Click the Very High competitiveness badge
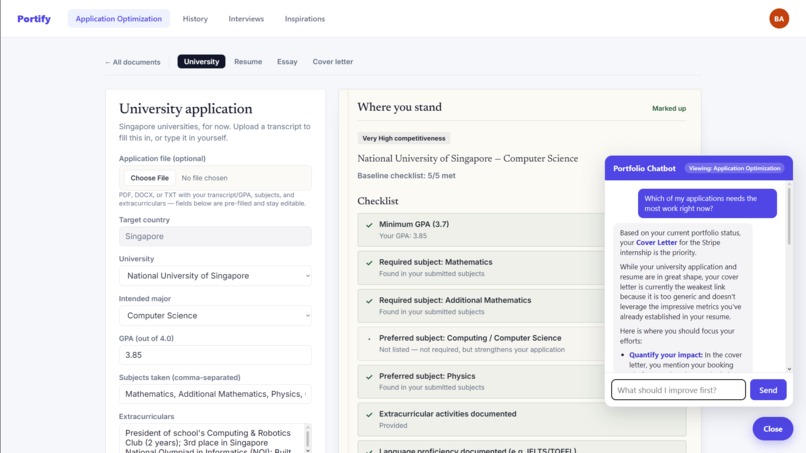The width and height of the screenshot is (806, 453). 404,138
